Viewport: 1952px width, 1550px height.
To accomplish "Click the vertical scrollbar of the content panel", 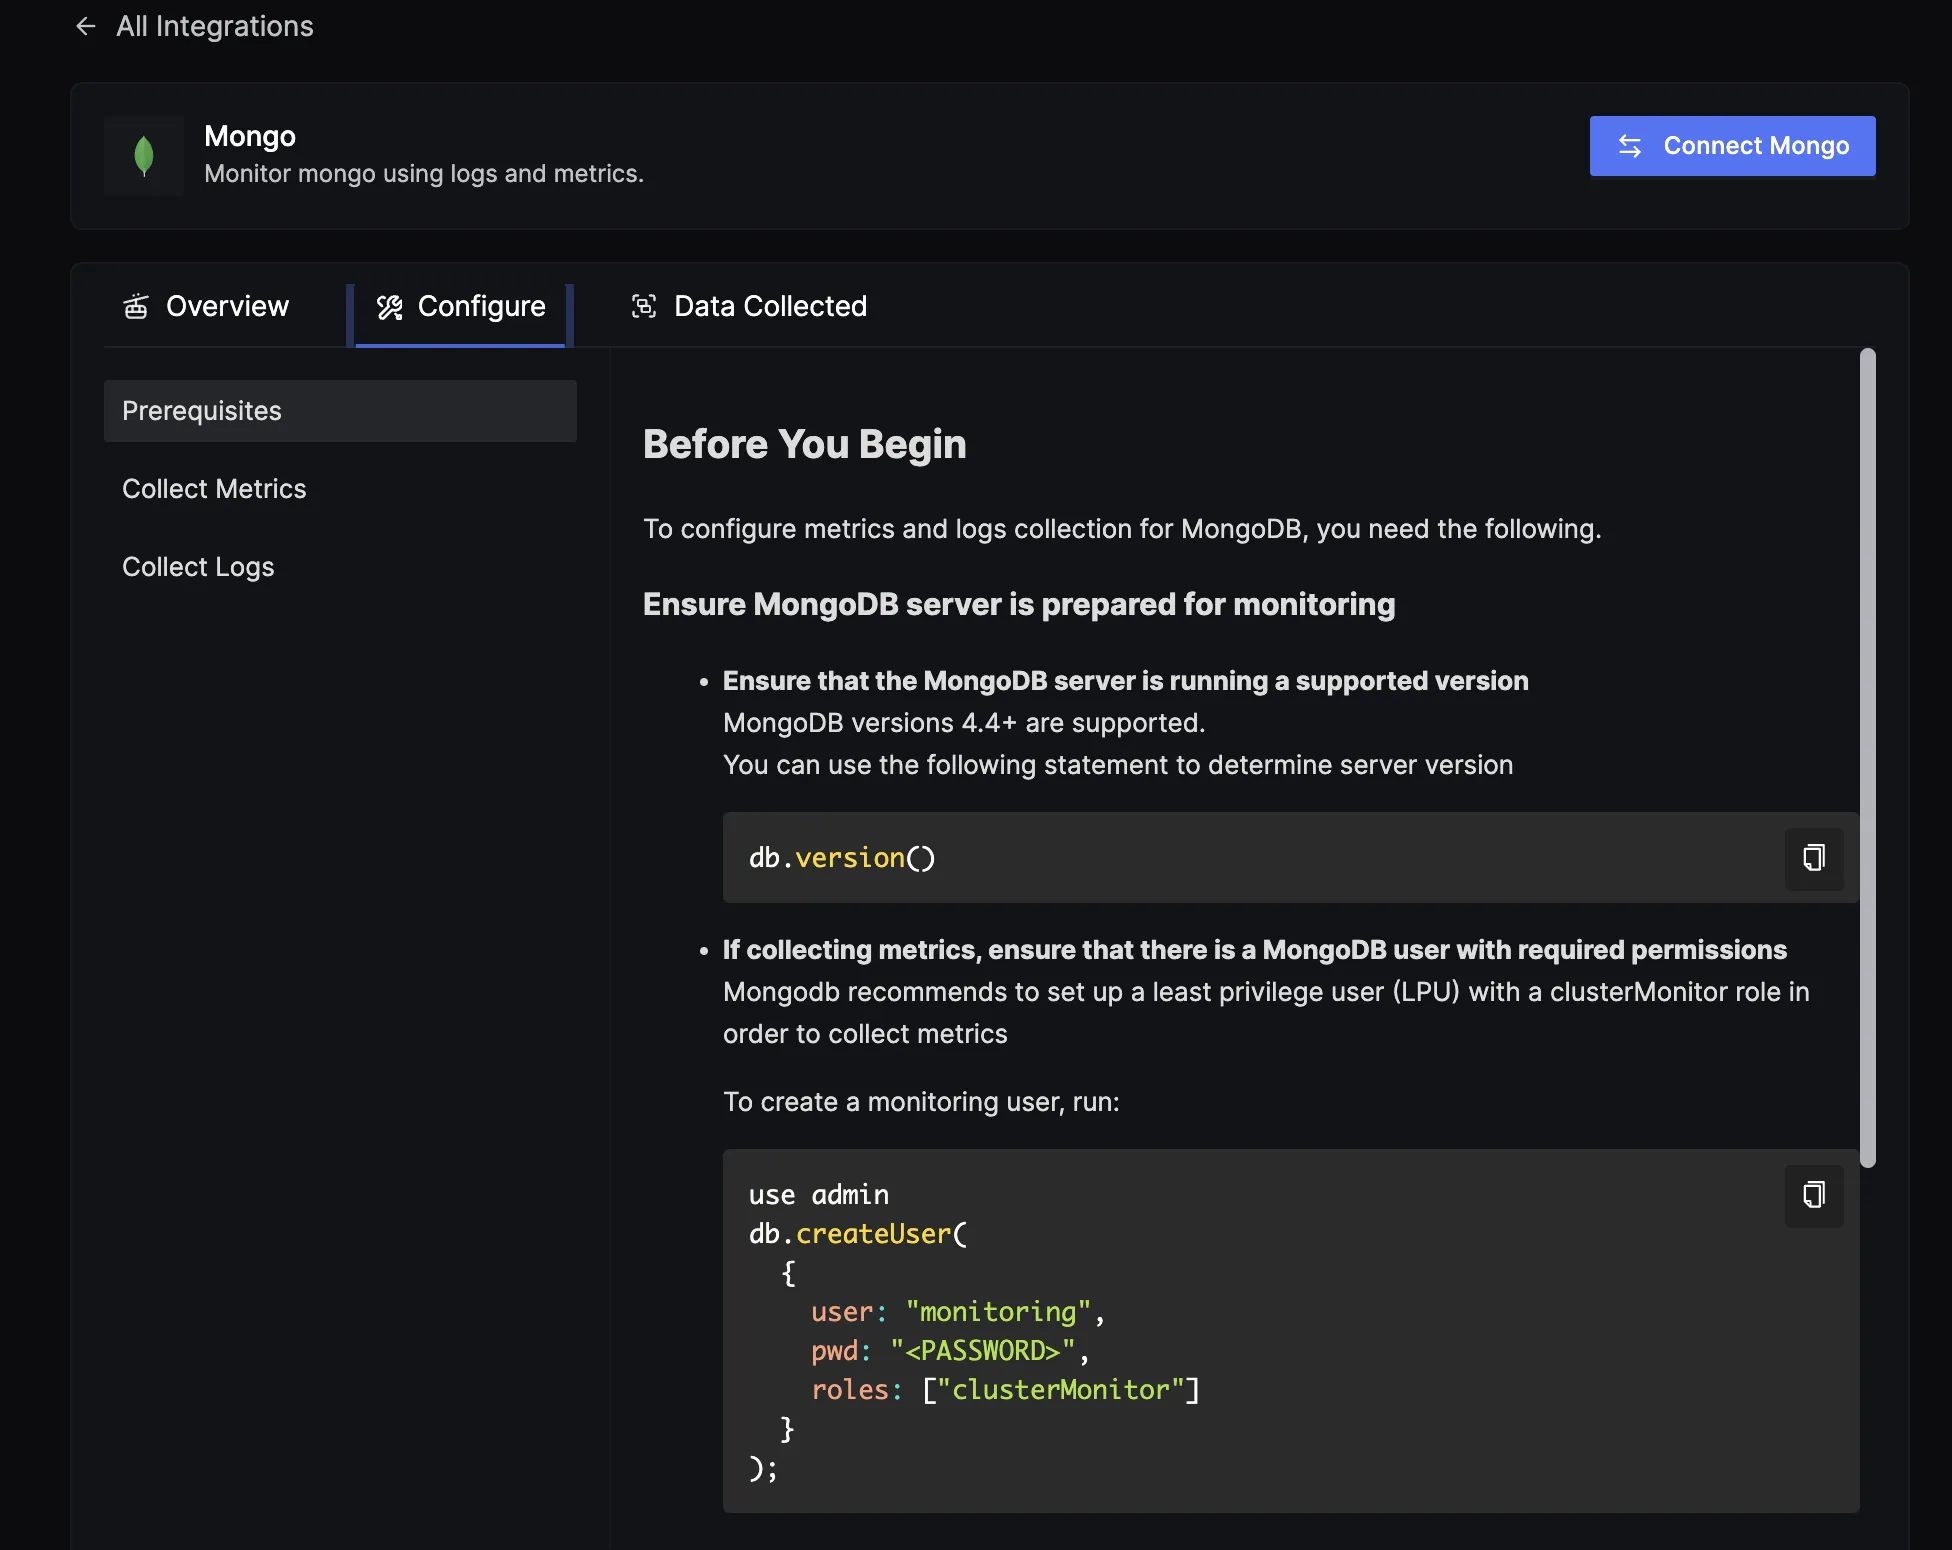I will tap(1867, 757).
